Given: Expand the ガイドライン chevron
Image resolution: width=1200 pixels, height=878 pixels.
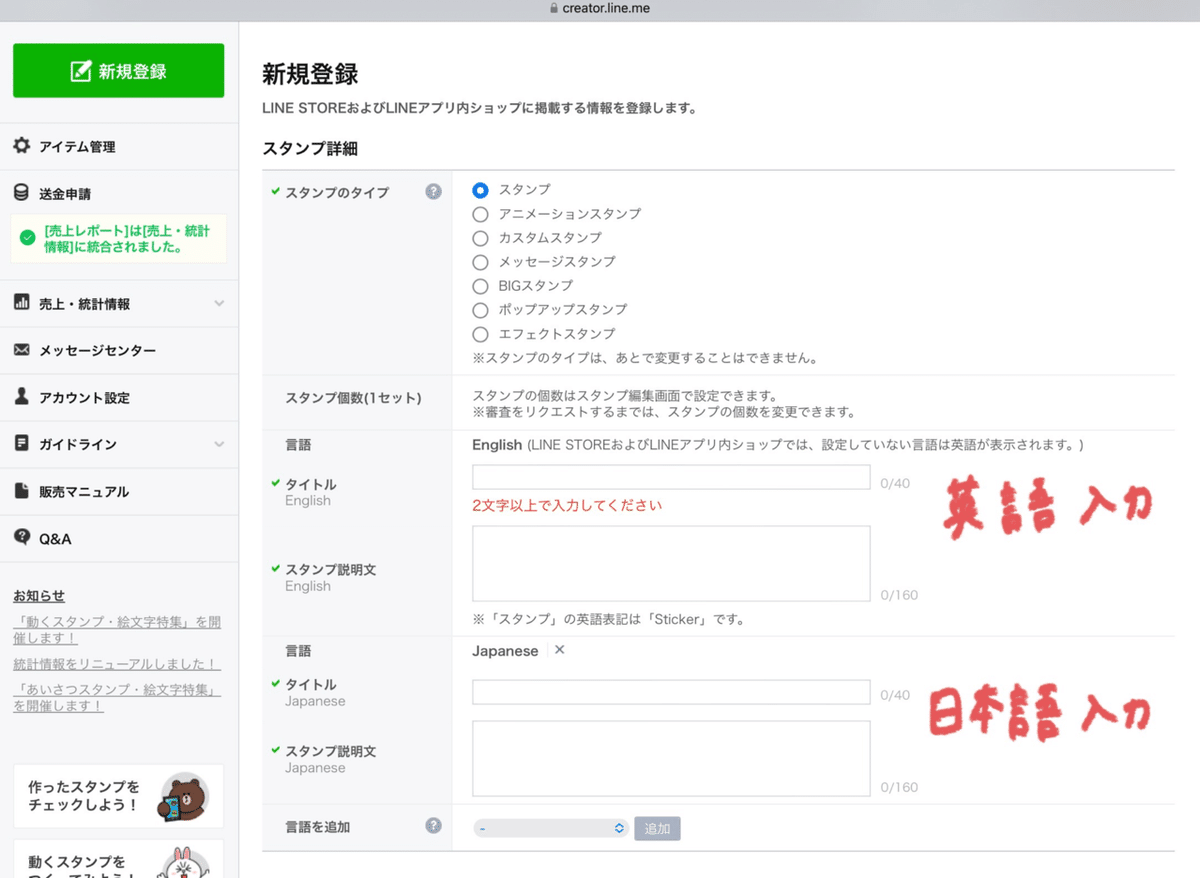Looking at the screenshot, I should (219, 444).
